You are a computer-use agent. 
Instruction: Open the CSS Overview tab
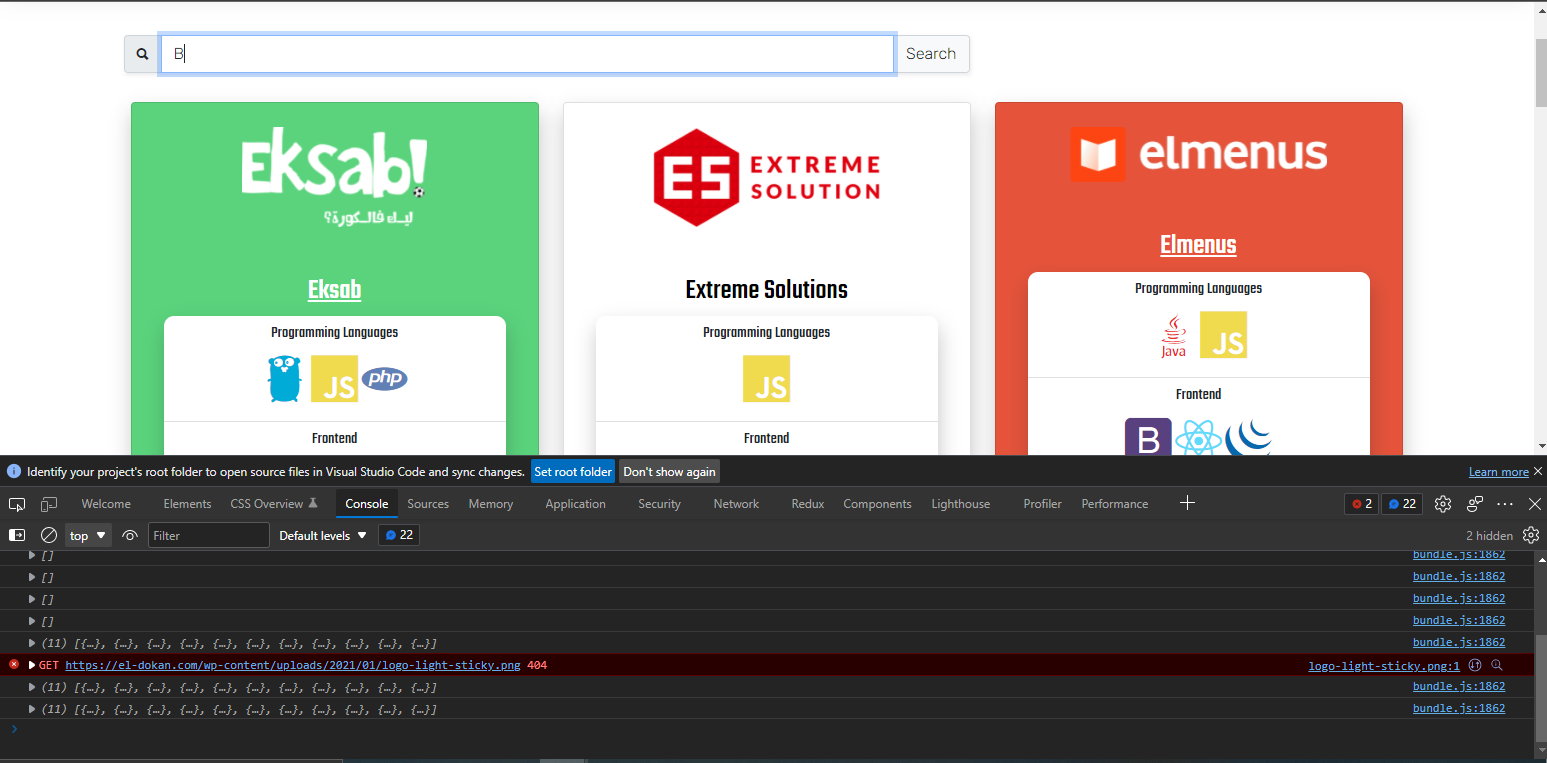click(x=274, y=504)
